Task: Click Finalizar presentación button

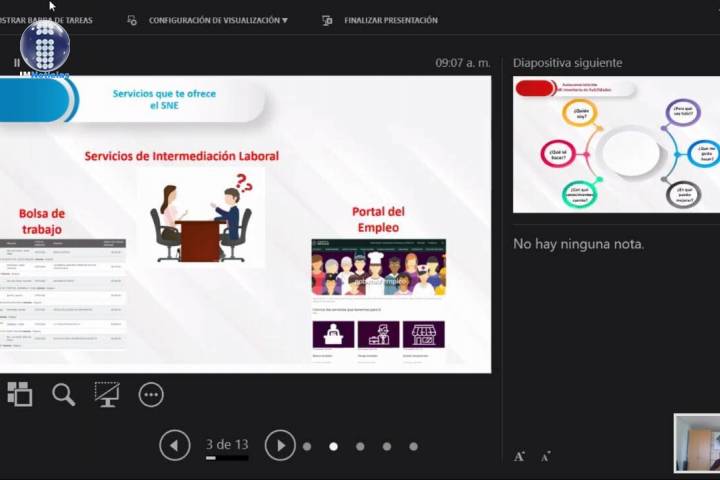Action: 390,20
